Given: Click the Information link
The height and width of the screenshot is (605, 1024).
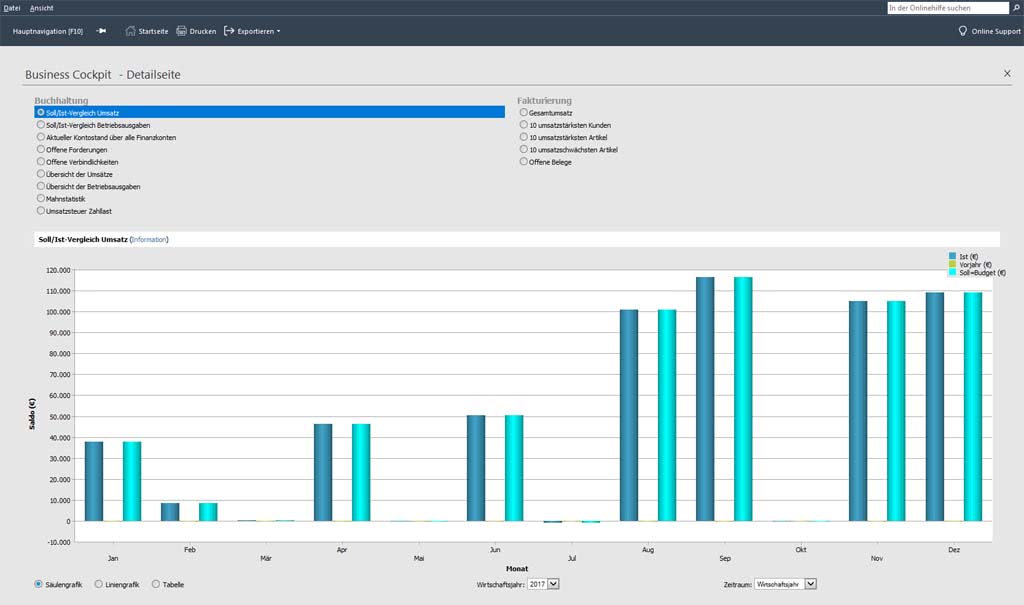Looking at the screenshot, I should pyautogui.click(x=149, y=240).
